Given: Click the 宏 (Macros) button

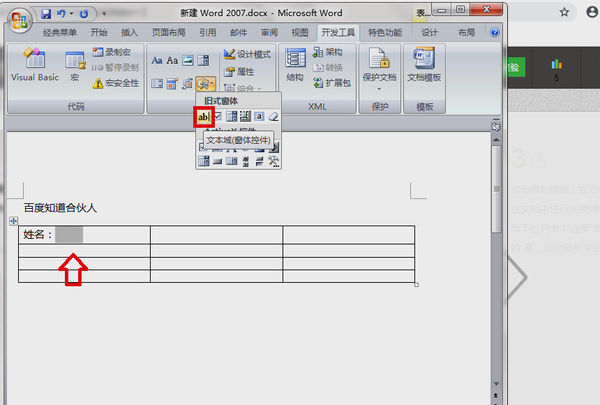Looking at the screenshot, I should click(x=74, y=66).
